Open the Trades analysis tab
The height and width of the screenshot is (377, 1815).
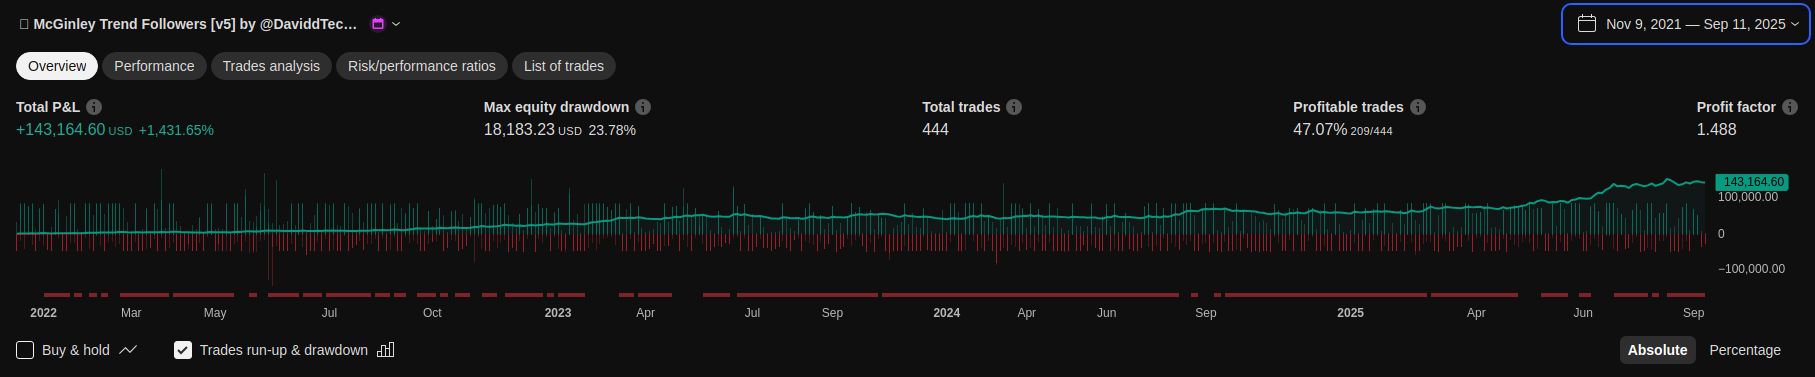tap(271, 66)
